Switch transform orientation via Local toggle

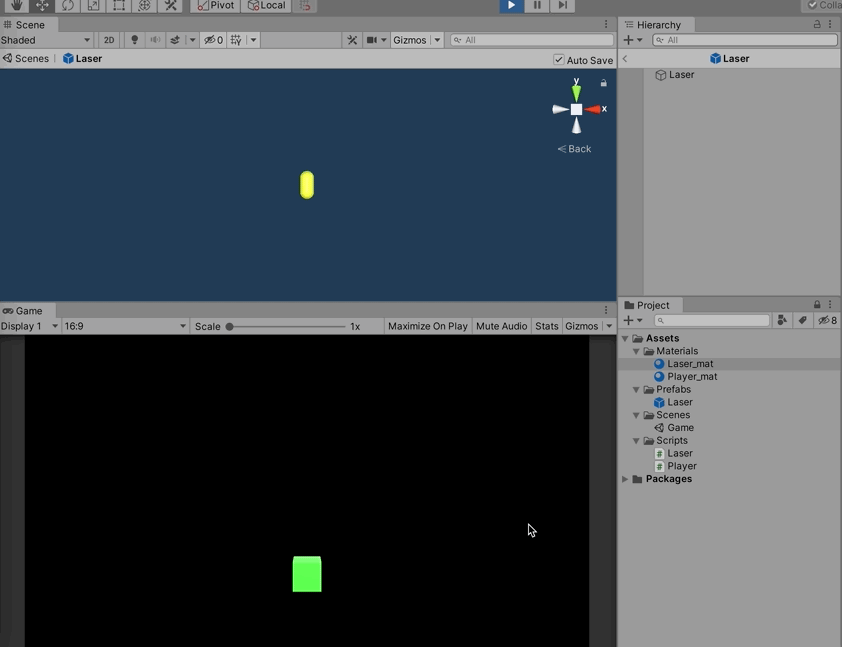tap(265, 5)
